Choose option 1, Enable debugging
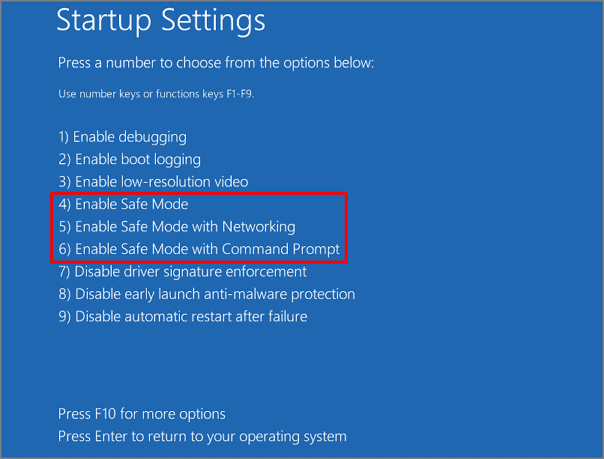Image resolution: width=604 pixels, height=459 pixels. [x=122, y=137]
